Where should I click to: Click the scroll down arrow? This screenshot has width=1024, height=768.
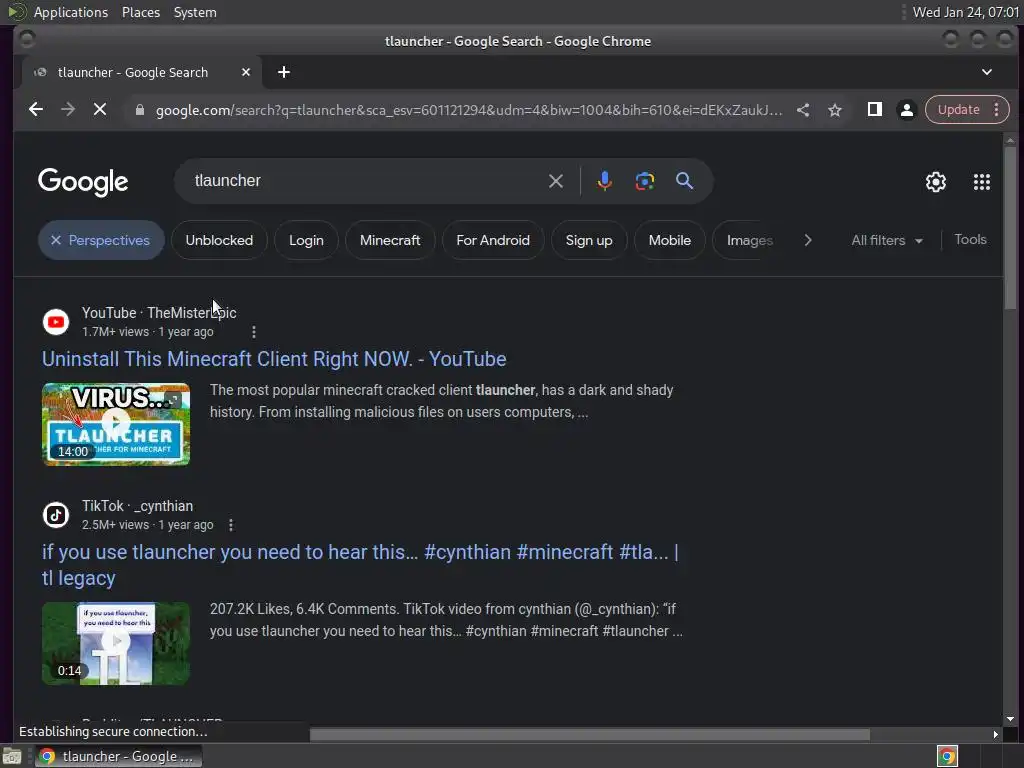(1010, 719)
